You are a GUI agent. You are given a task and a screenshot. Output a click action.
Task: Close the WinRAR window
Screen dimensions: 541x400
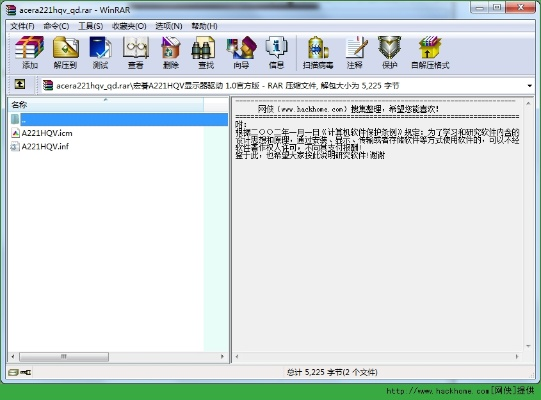click(521, 8)
